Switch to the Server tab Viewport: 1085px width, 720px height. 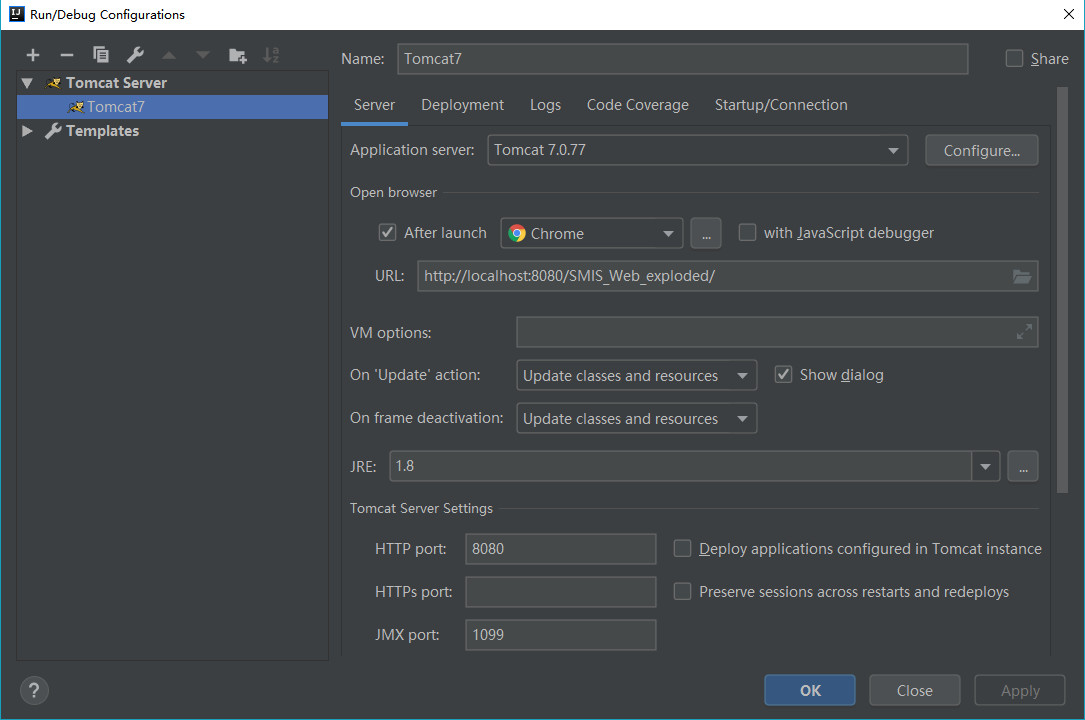click(374, 105)
